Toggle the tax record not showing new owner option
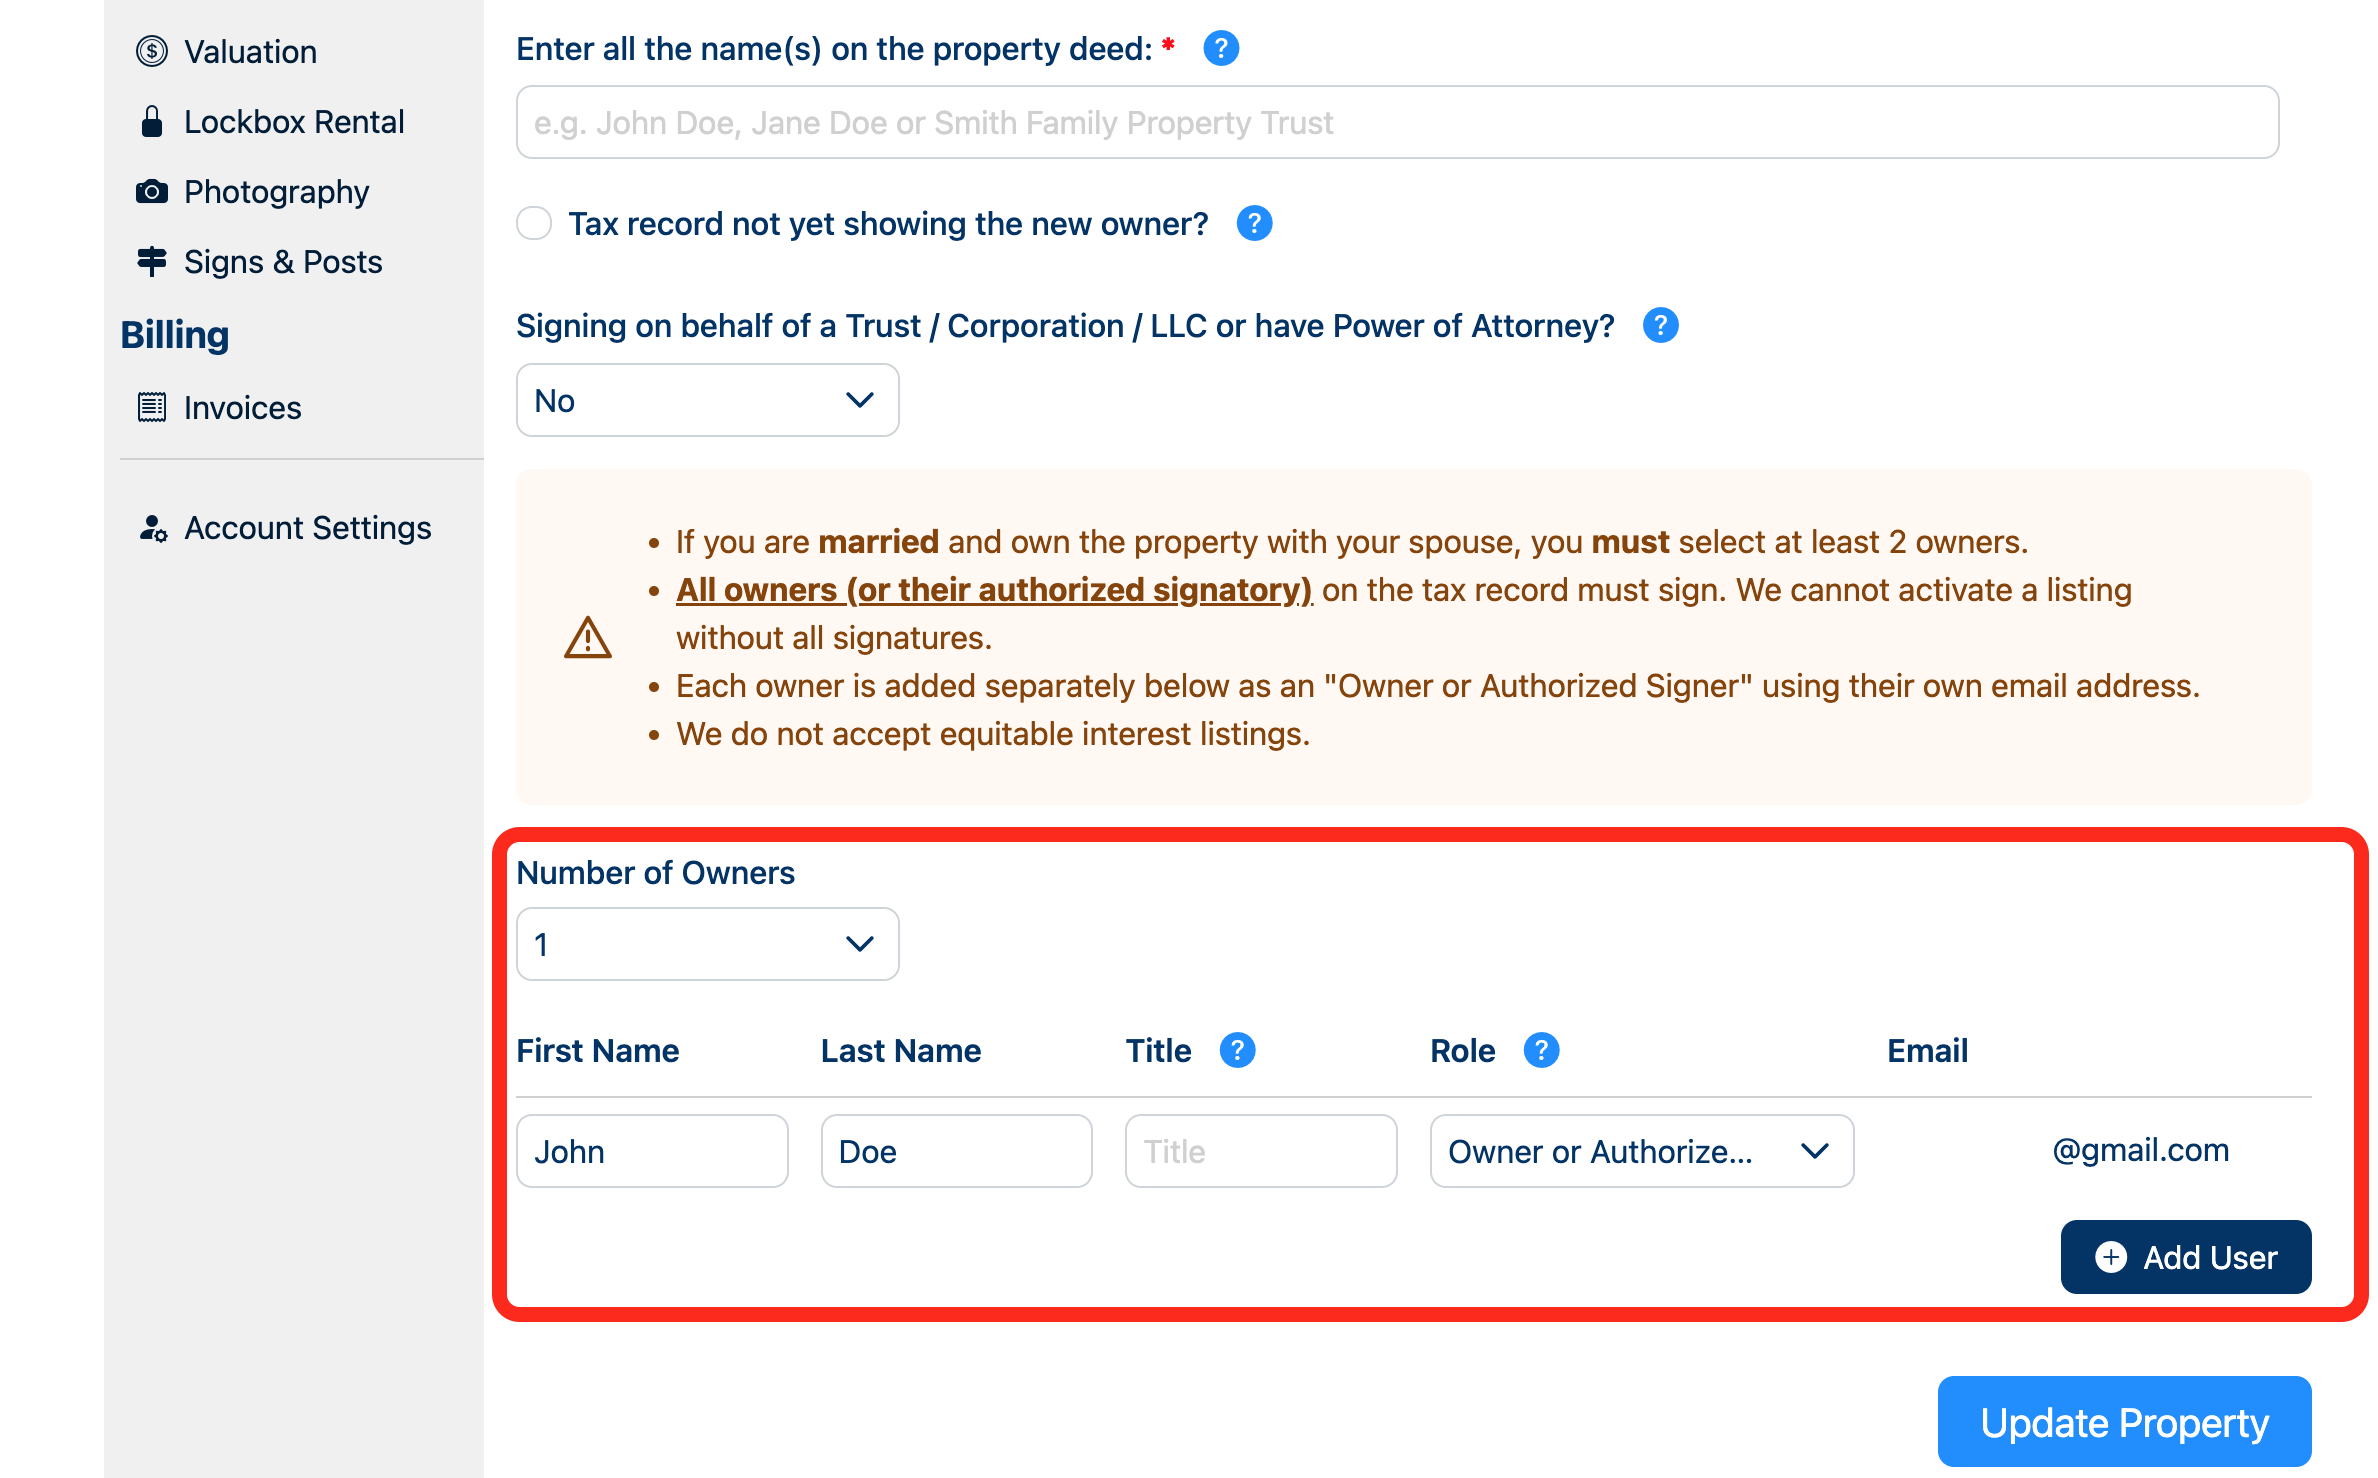 534,223
